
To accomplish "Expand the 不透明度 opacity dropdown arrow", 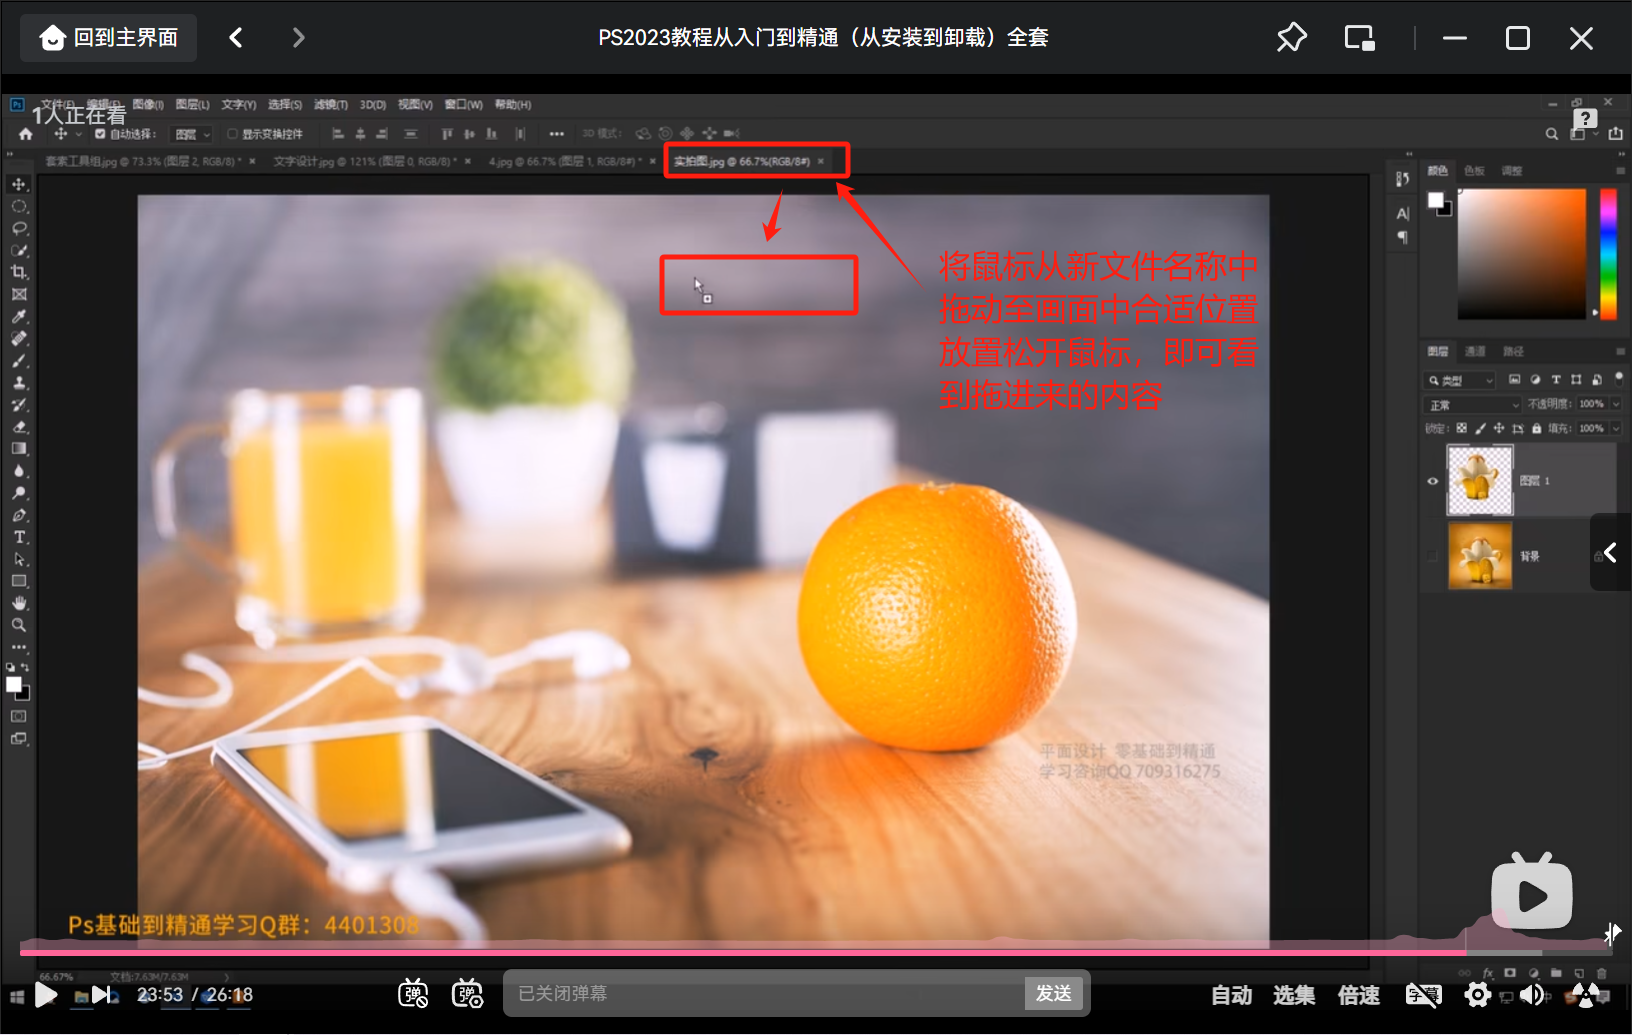I will point(1615,404).
